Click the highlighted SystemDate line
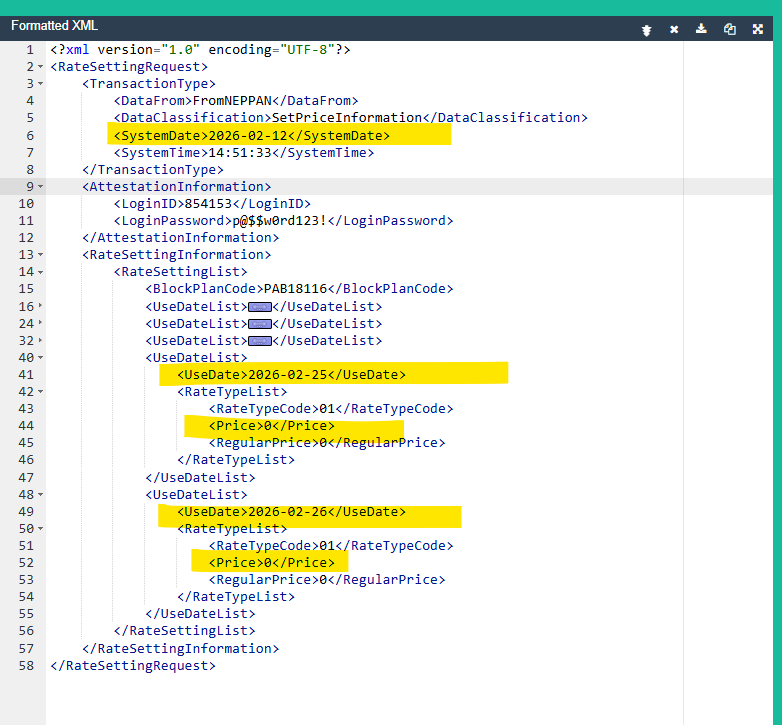The width and height of the screenshot is (782, 725). 251,135
